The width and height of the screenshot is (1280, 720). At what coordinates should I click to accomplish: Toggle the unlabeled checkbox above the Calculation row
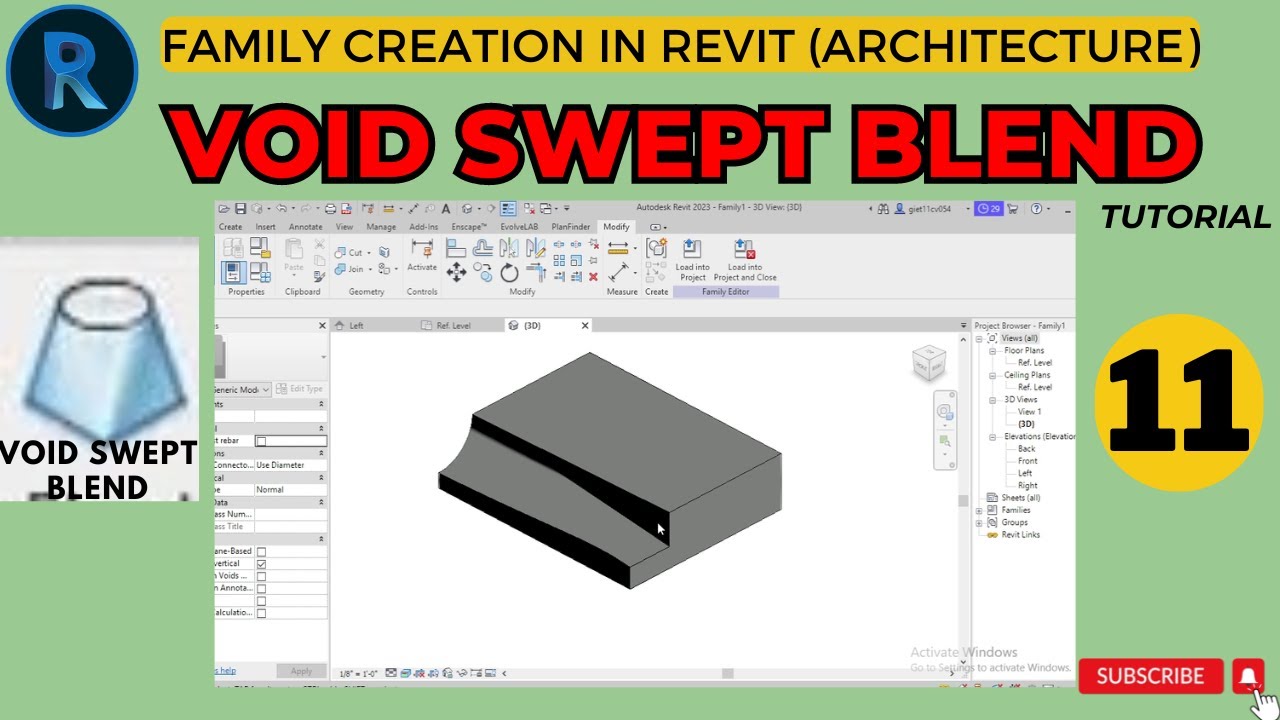pos(261,601)
